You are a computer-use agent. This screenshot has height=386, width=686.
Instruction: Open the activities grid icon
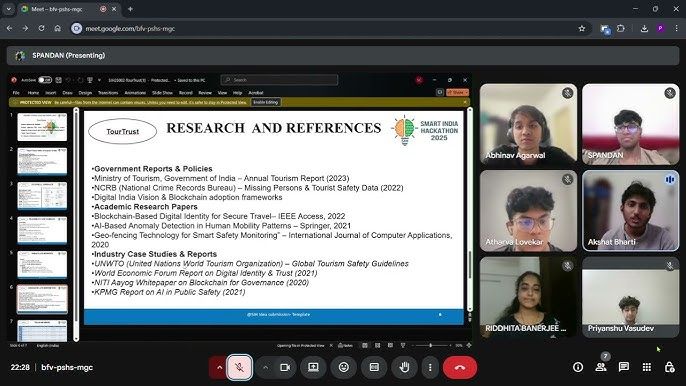pos(647,367)
